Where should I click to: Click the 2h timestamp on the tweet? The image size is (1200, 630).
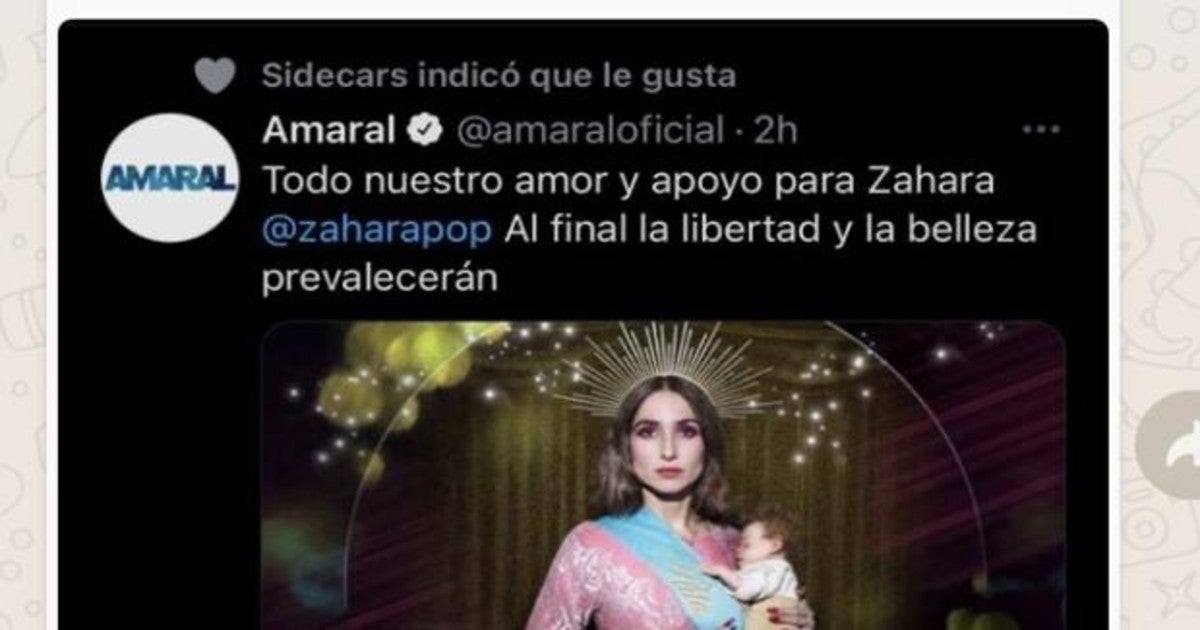(776, 130)
